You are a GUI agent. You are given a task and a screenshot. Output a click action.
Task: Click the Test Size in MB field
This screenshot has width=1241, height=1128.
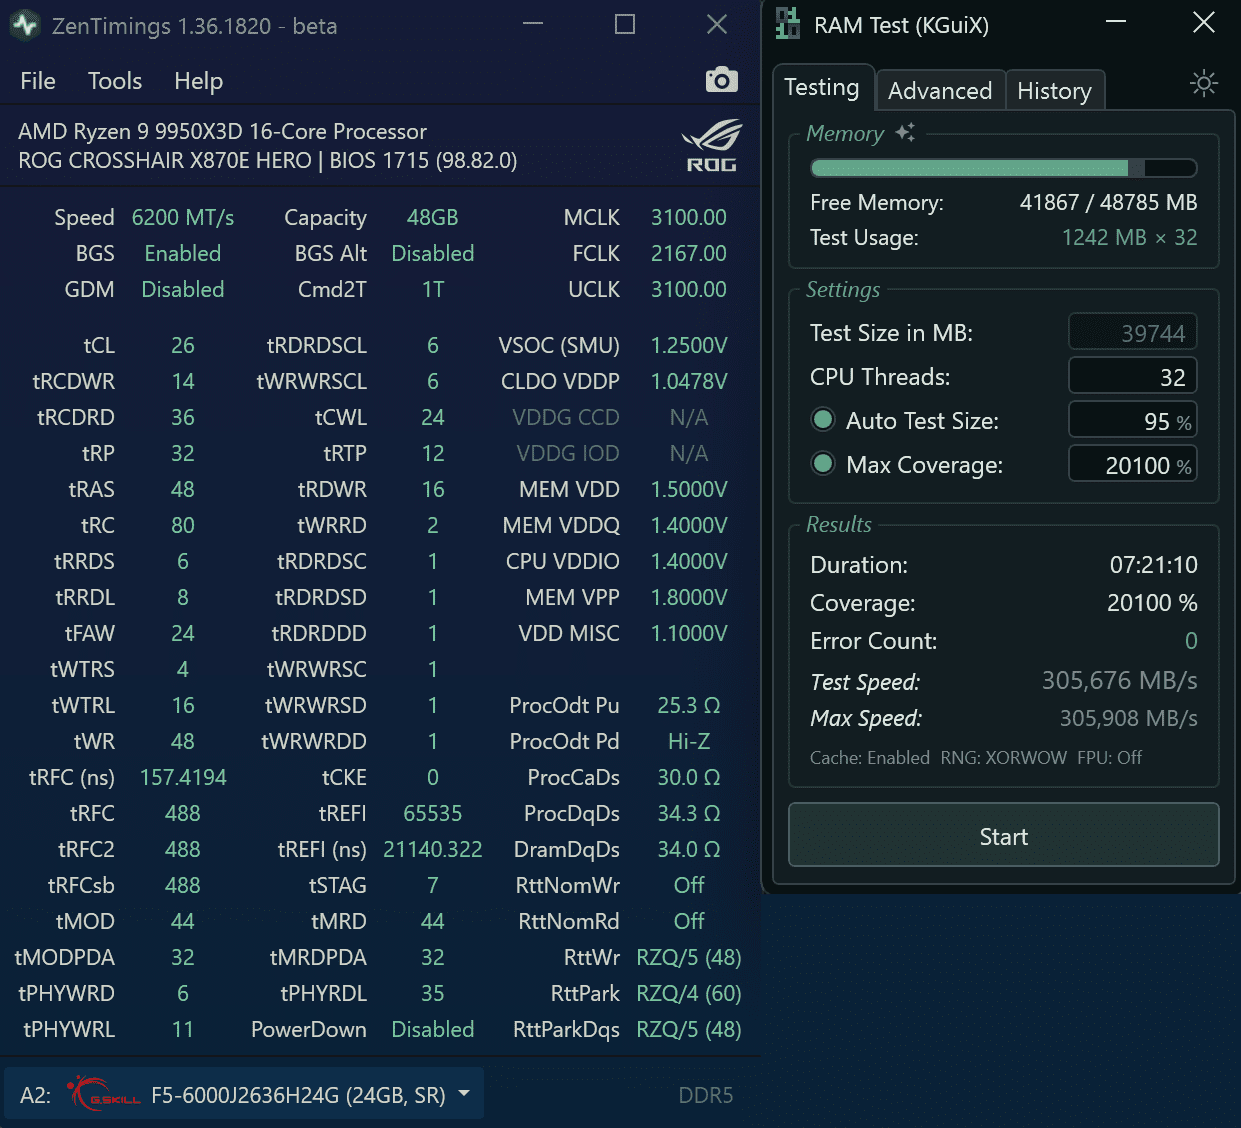click(1133, 332)
